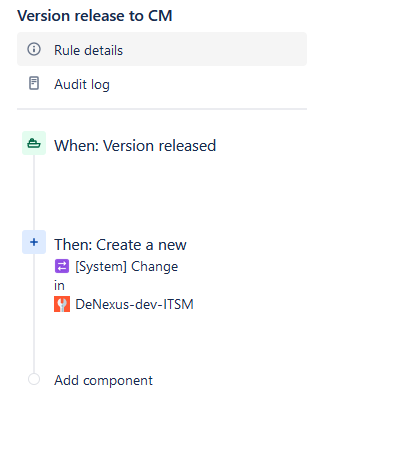The width and height of the screenshot is (415, 450).
Task: Click the green Version released trigger icon
Action: coord(34,143)
